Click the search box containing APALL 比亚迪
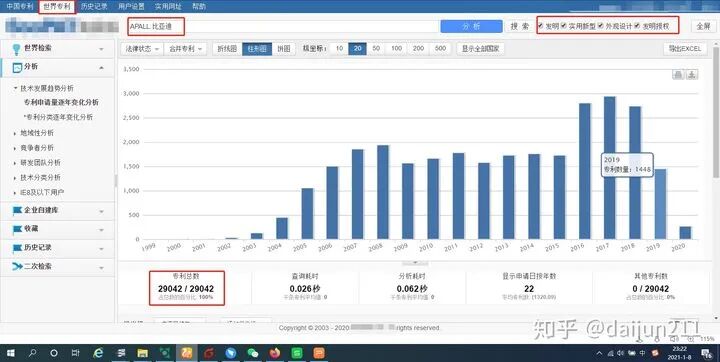This screenshot has width=720, height=362. [x=283, y=26]
